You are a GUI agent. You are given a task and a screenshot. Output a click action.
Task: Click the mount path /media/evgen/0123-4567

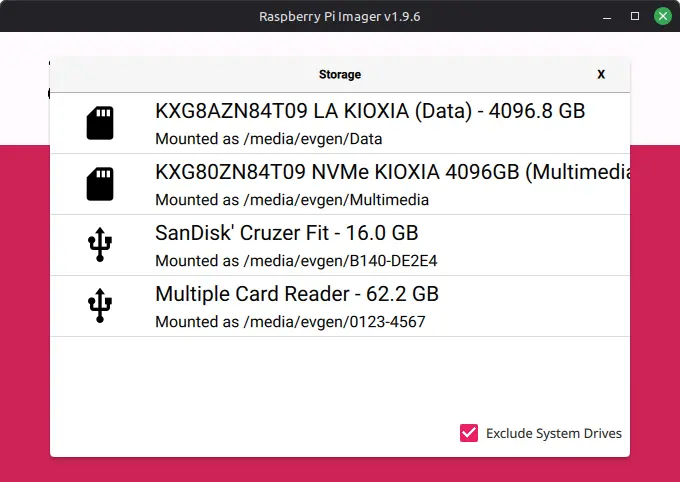coord(292,322)
